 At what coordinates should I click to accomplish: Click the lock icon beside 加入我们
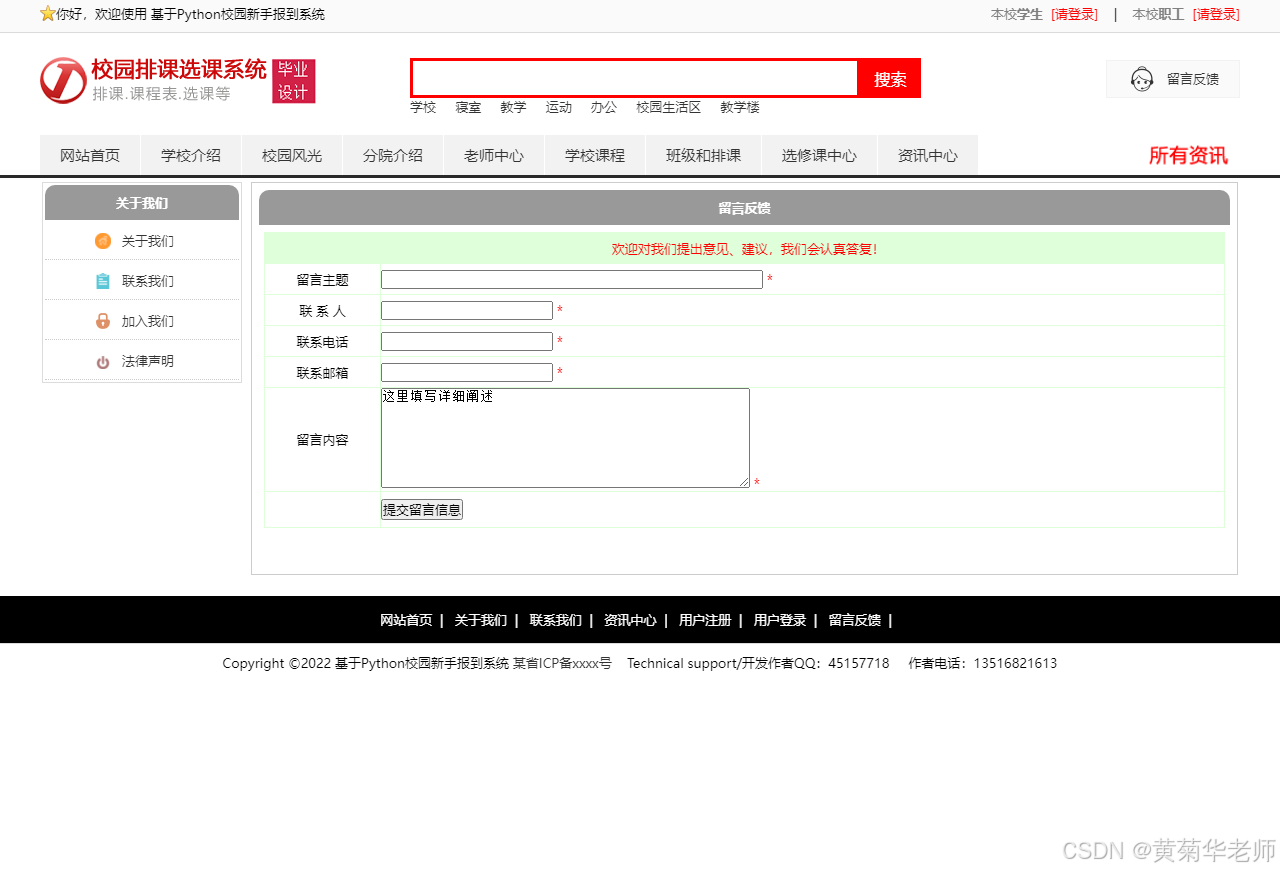pos(103,321)
